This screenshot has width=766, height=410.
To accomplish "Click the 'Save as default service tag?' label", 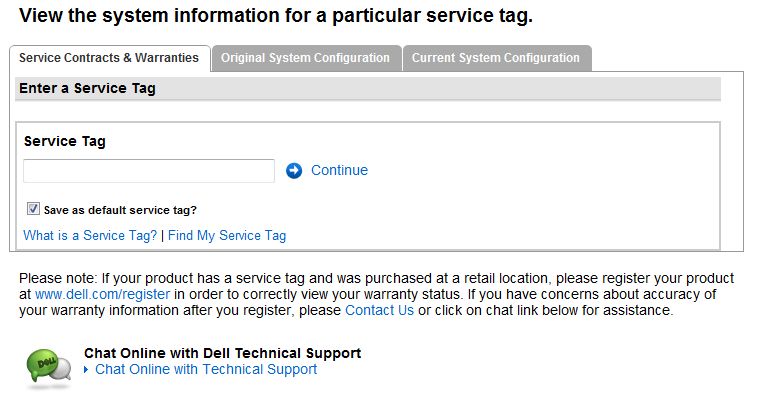I will 120,210.
